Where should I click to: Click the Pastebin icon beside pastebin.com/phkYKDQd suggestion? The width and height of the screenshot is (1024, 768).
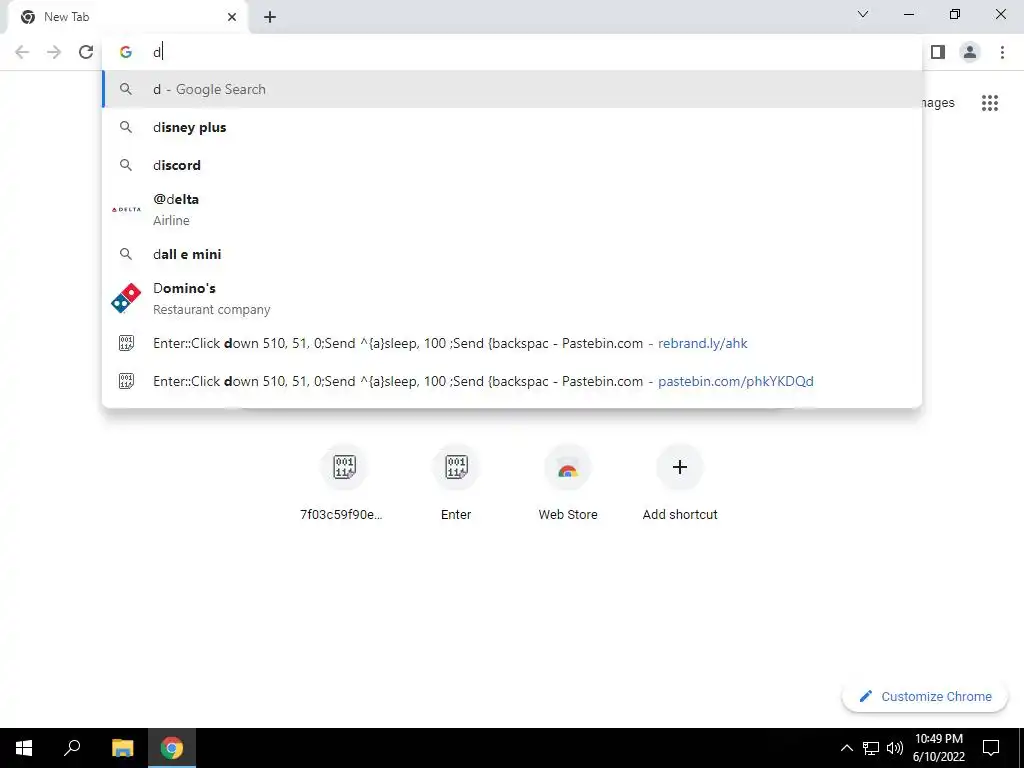click(x=126, y=381)
